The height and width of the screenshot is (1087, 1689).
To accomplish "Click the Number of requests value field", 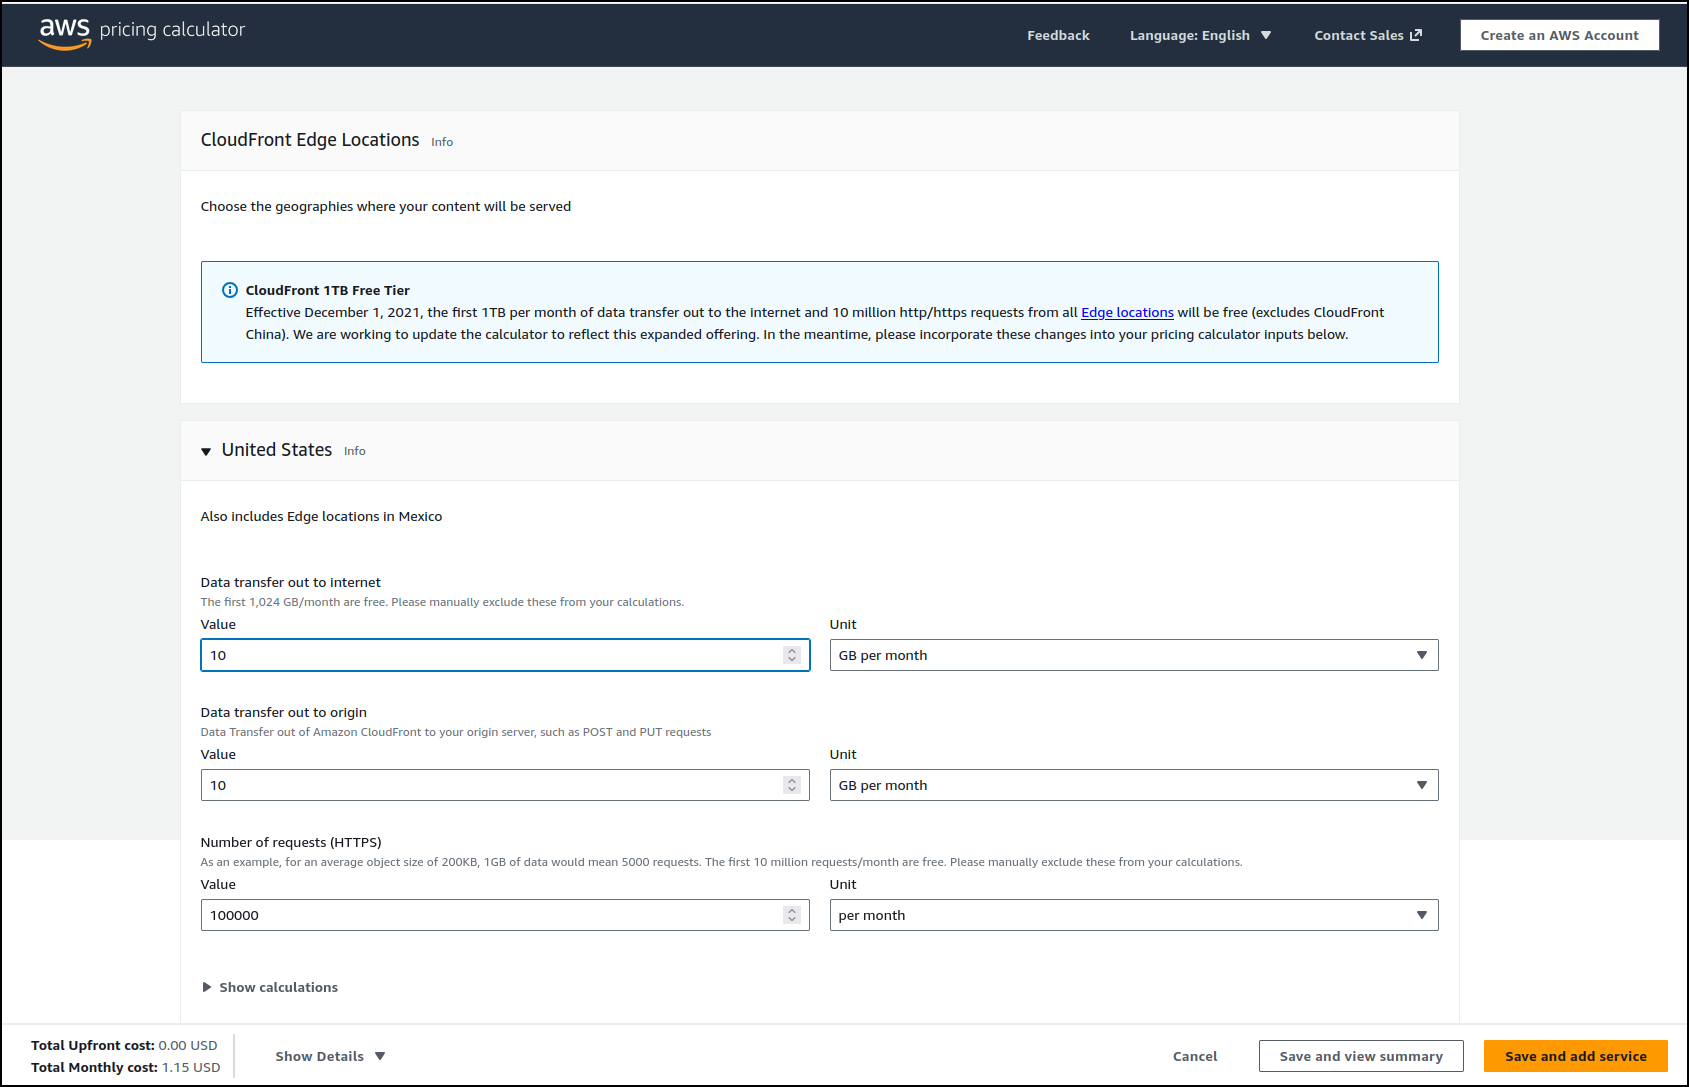I will click(x=490, y=915).
